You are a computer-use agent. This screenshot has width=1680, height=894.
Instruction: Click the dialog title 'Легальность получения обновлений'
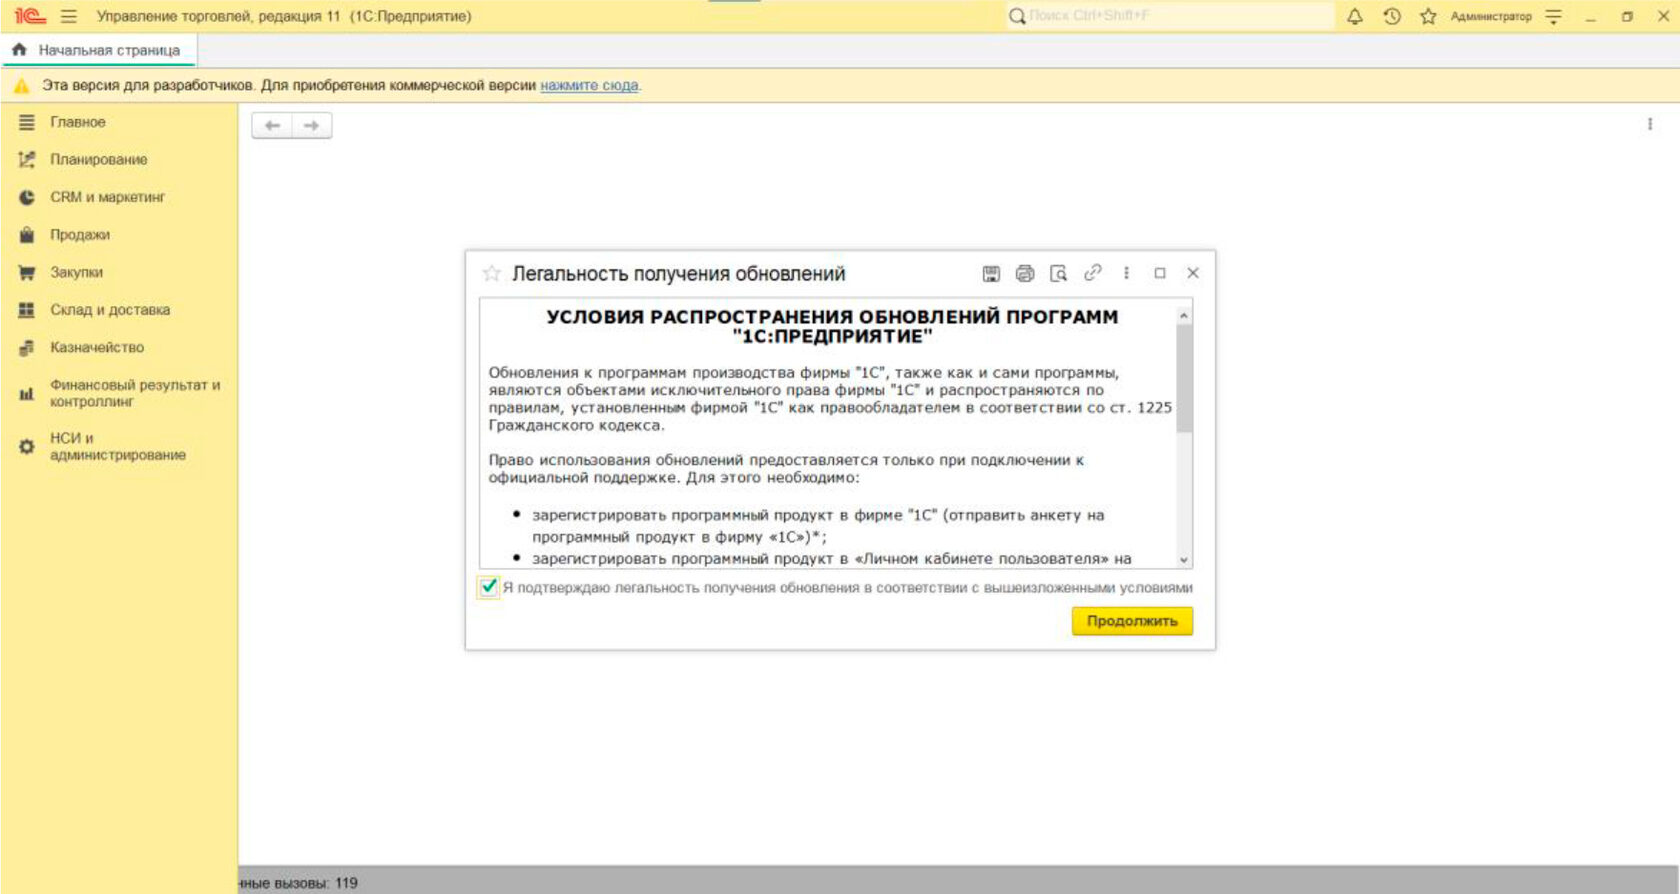click(x=679, y=274)
